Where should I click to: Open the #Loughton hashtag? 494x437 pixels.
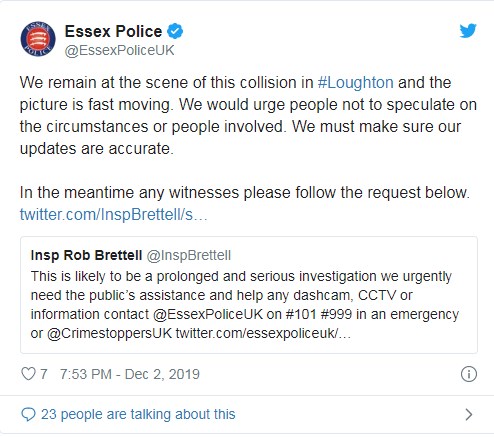point(356,83)
